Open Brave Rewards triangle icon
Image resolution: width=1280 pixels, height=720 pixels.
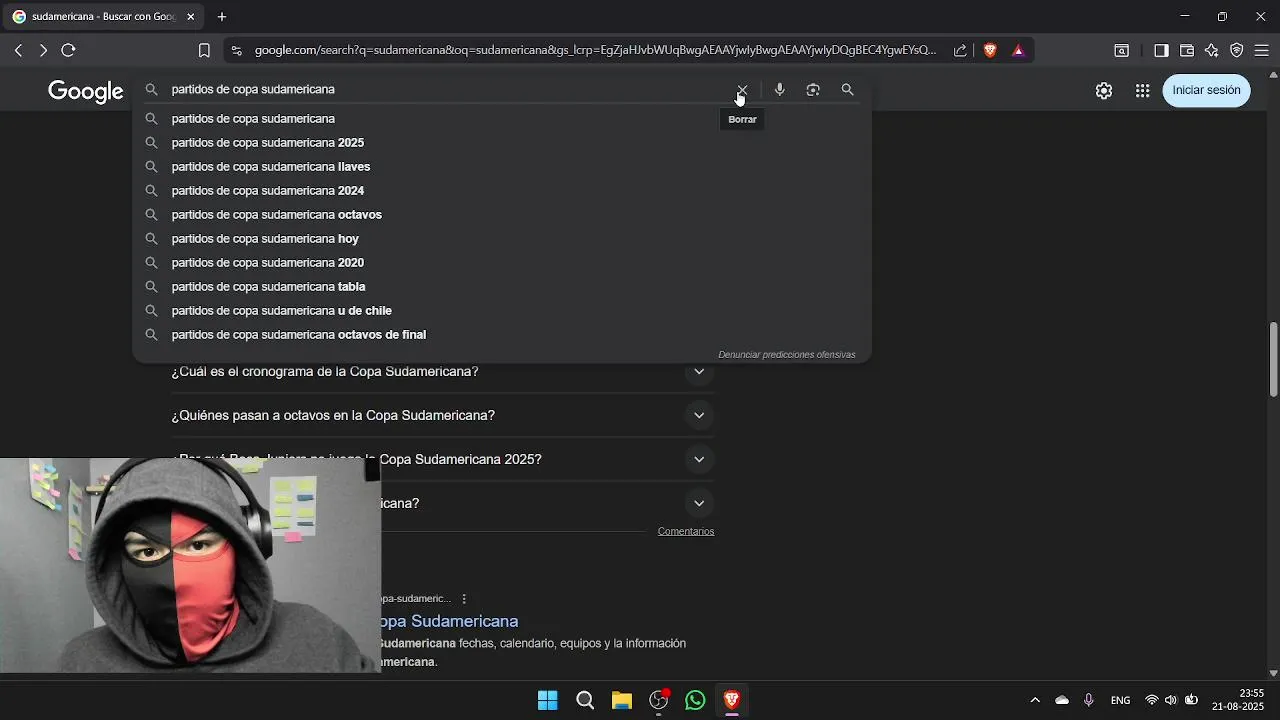[x=1018, y=50]
